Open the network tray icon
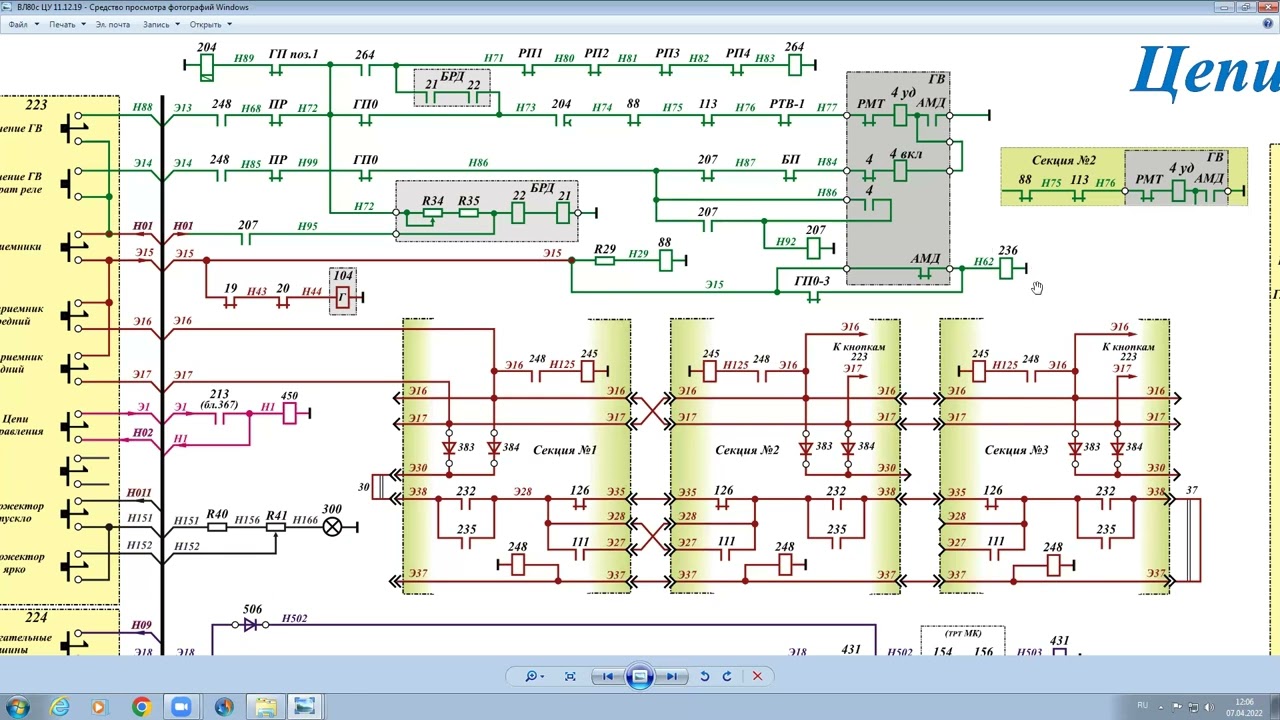Screen dimensions: 1280x720 (1193, 707)
